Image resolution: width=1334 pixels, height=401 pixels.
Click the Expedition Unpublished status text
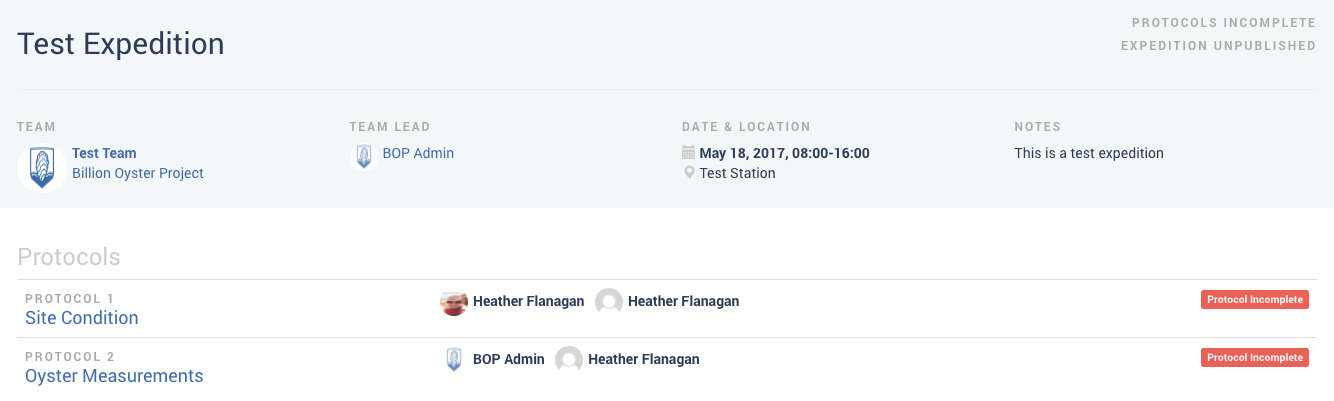click(1218, 45)
